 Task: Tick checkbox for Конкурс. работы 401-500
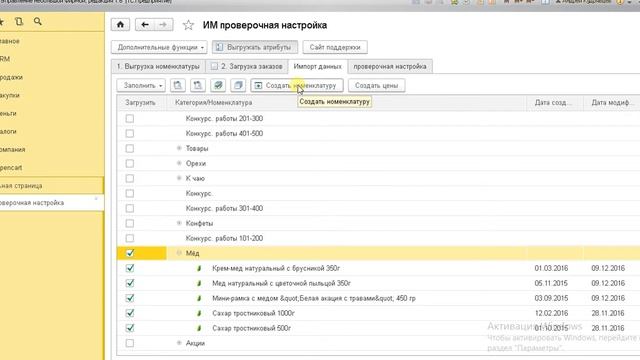[130, 133]
